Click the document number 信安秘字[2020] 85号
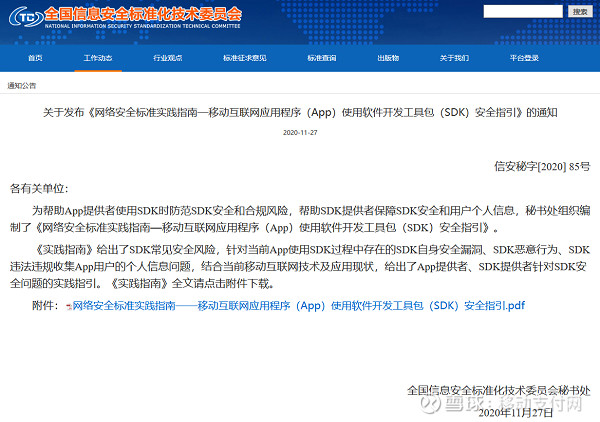This screenshot has height=422, width=600. tap(542, 166)
